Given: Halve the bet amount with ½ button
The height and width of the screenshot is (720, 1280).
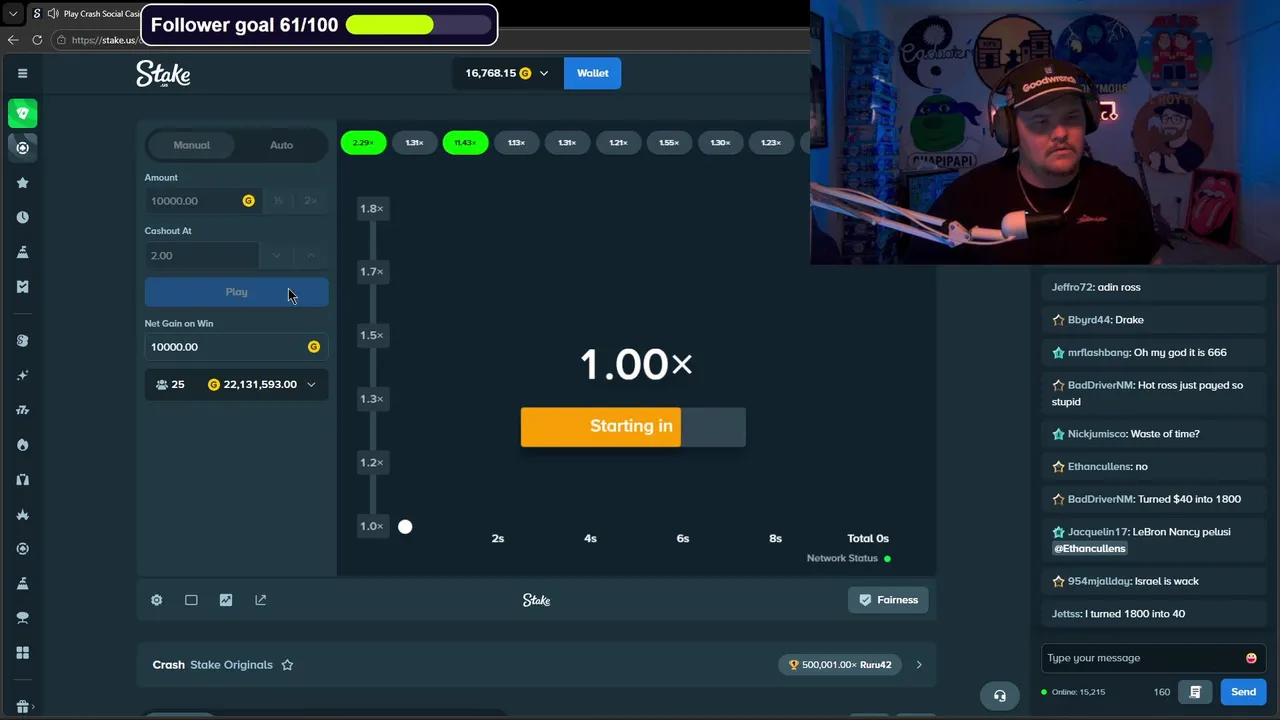Looking at the screenshot, I should click(x=278, y=201).
